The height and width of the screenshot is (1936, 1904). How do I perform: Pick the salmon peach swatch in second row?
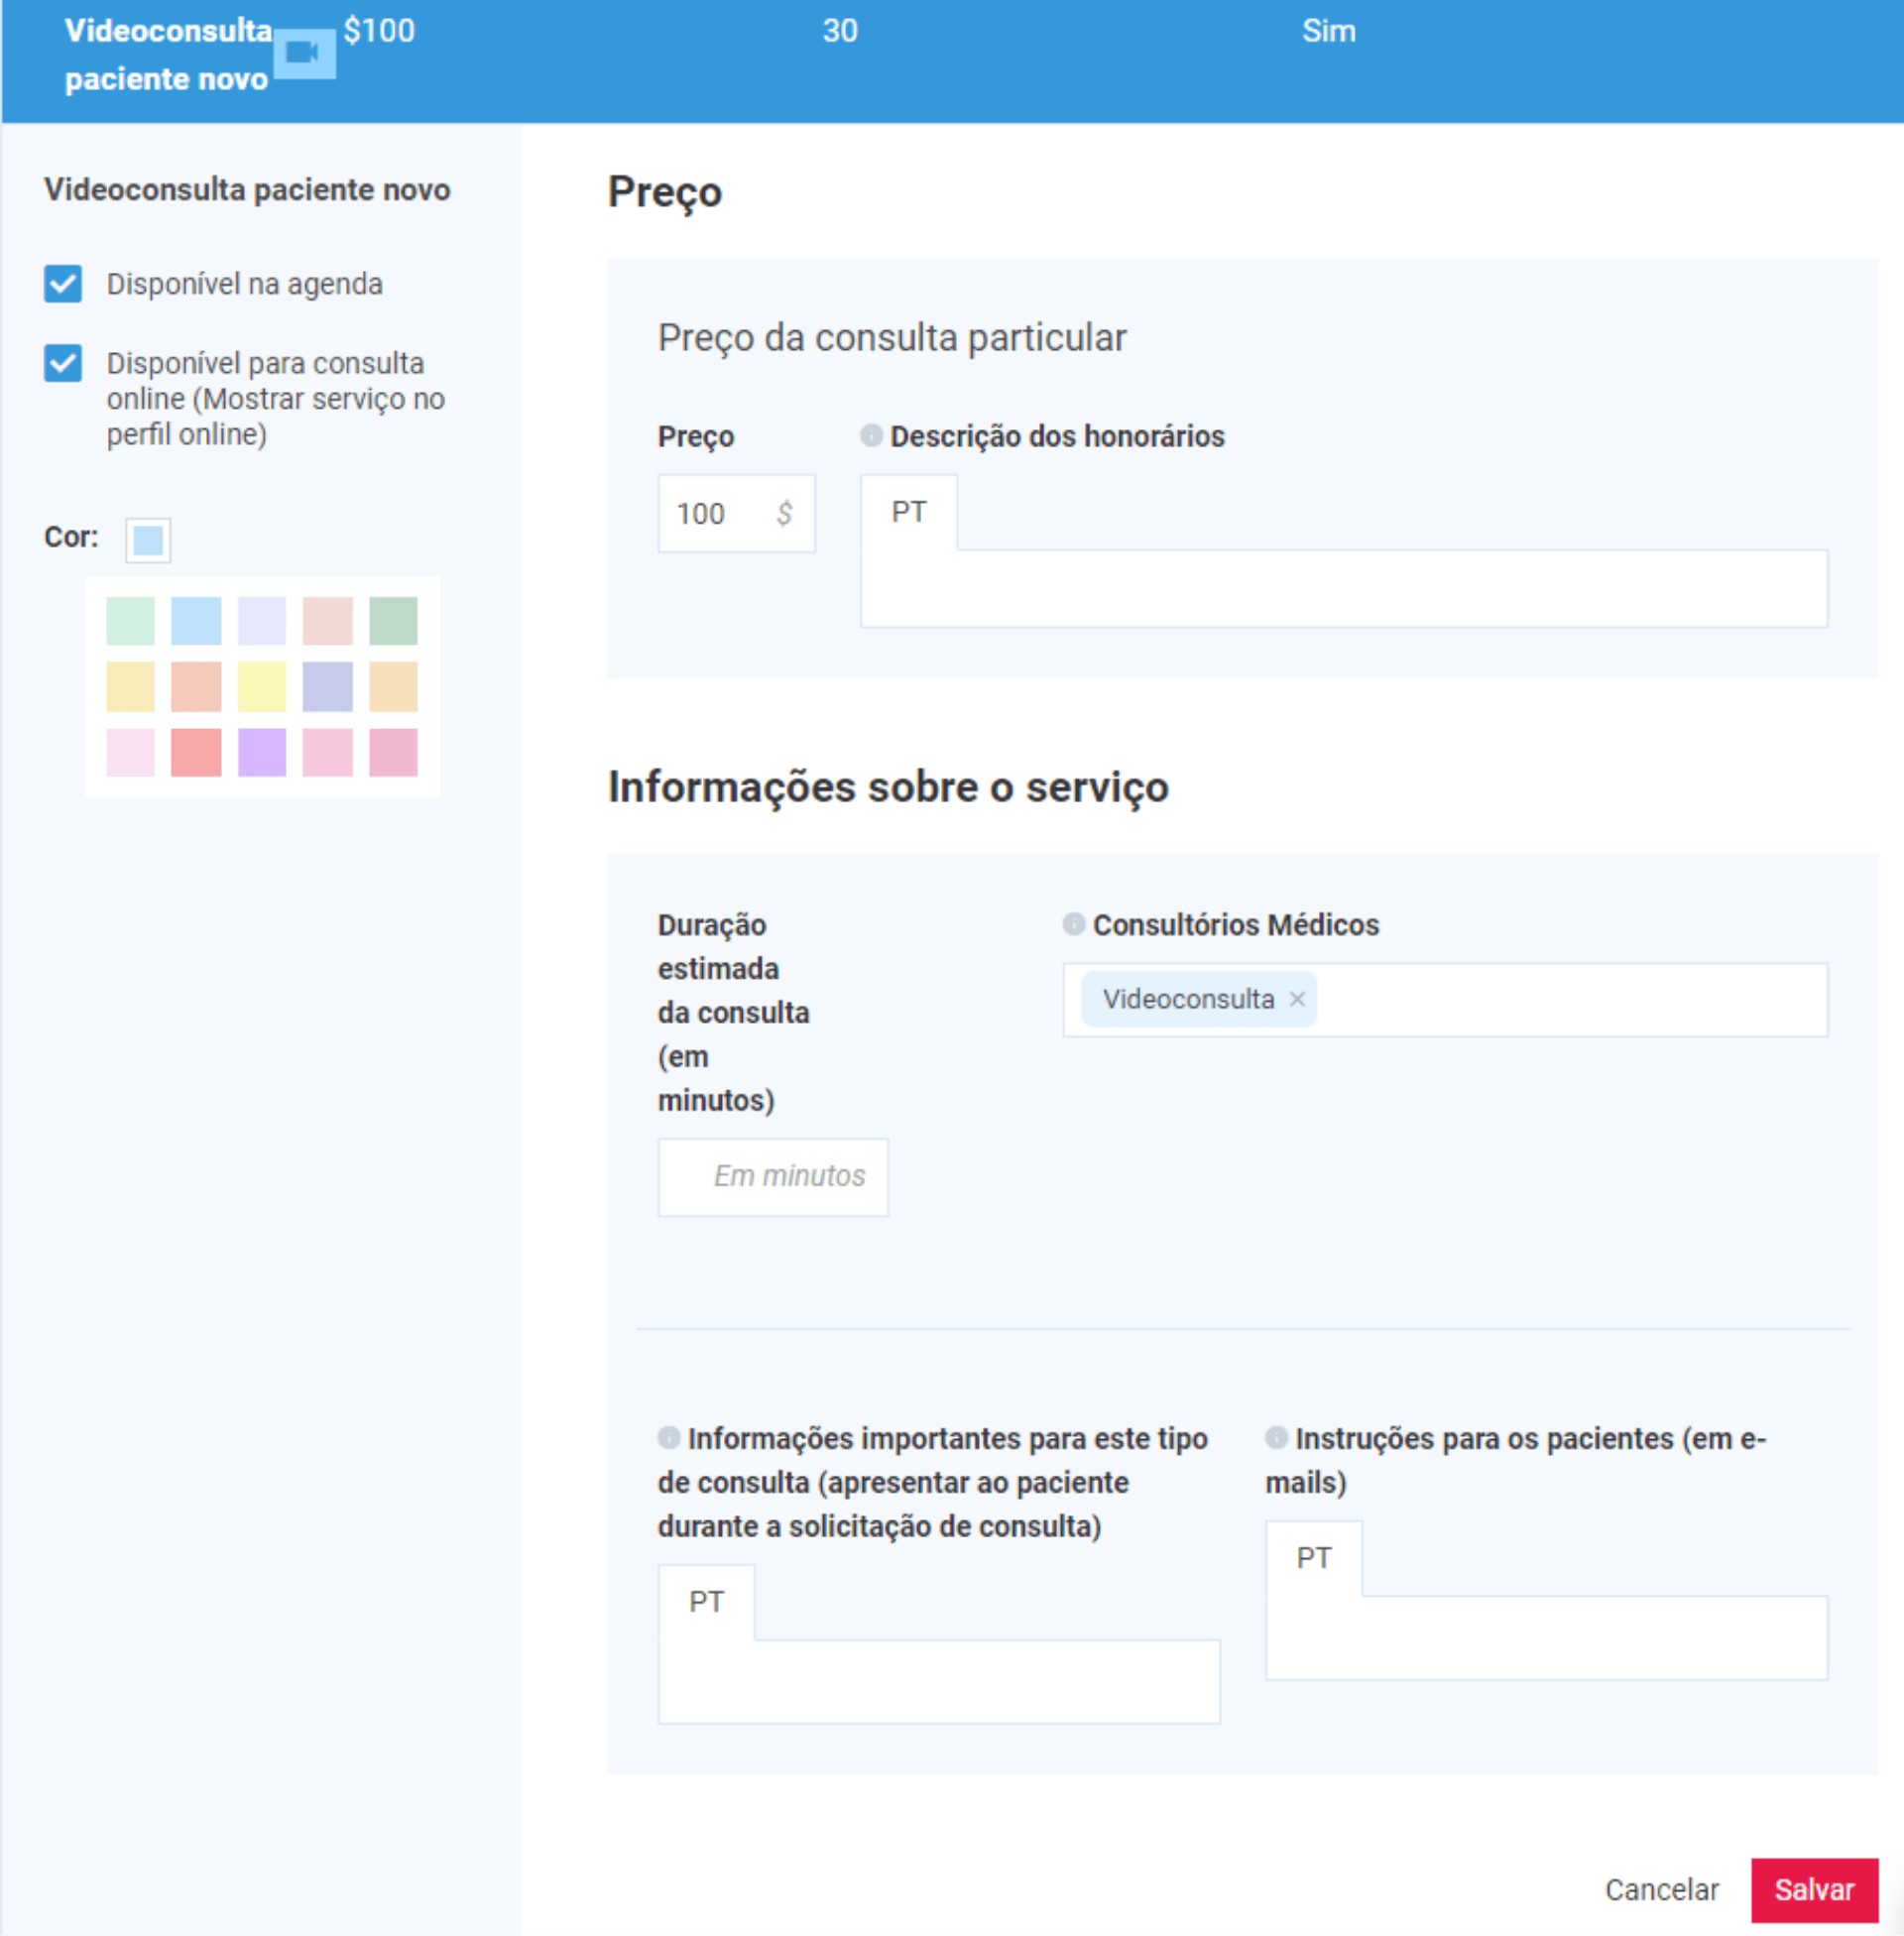[x=196, y=687]
